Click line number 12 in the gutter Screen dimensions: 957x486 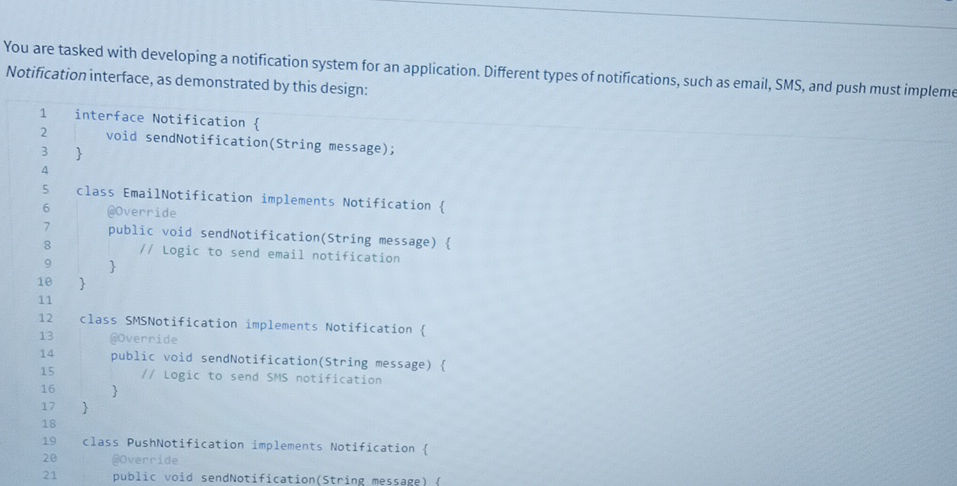pyautogui.click(x=46, y=317)
